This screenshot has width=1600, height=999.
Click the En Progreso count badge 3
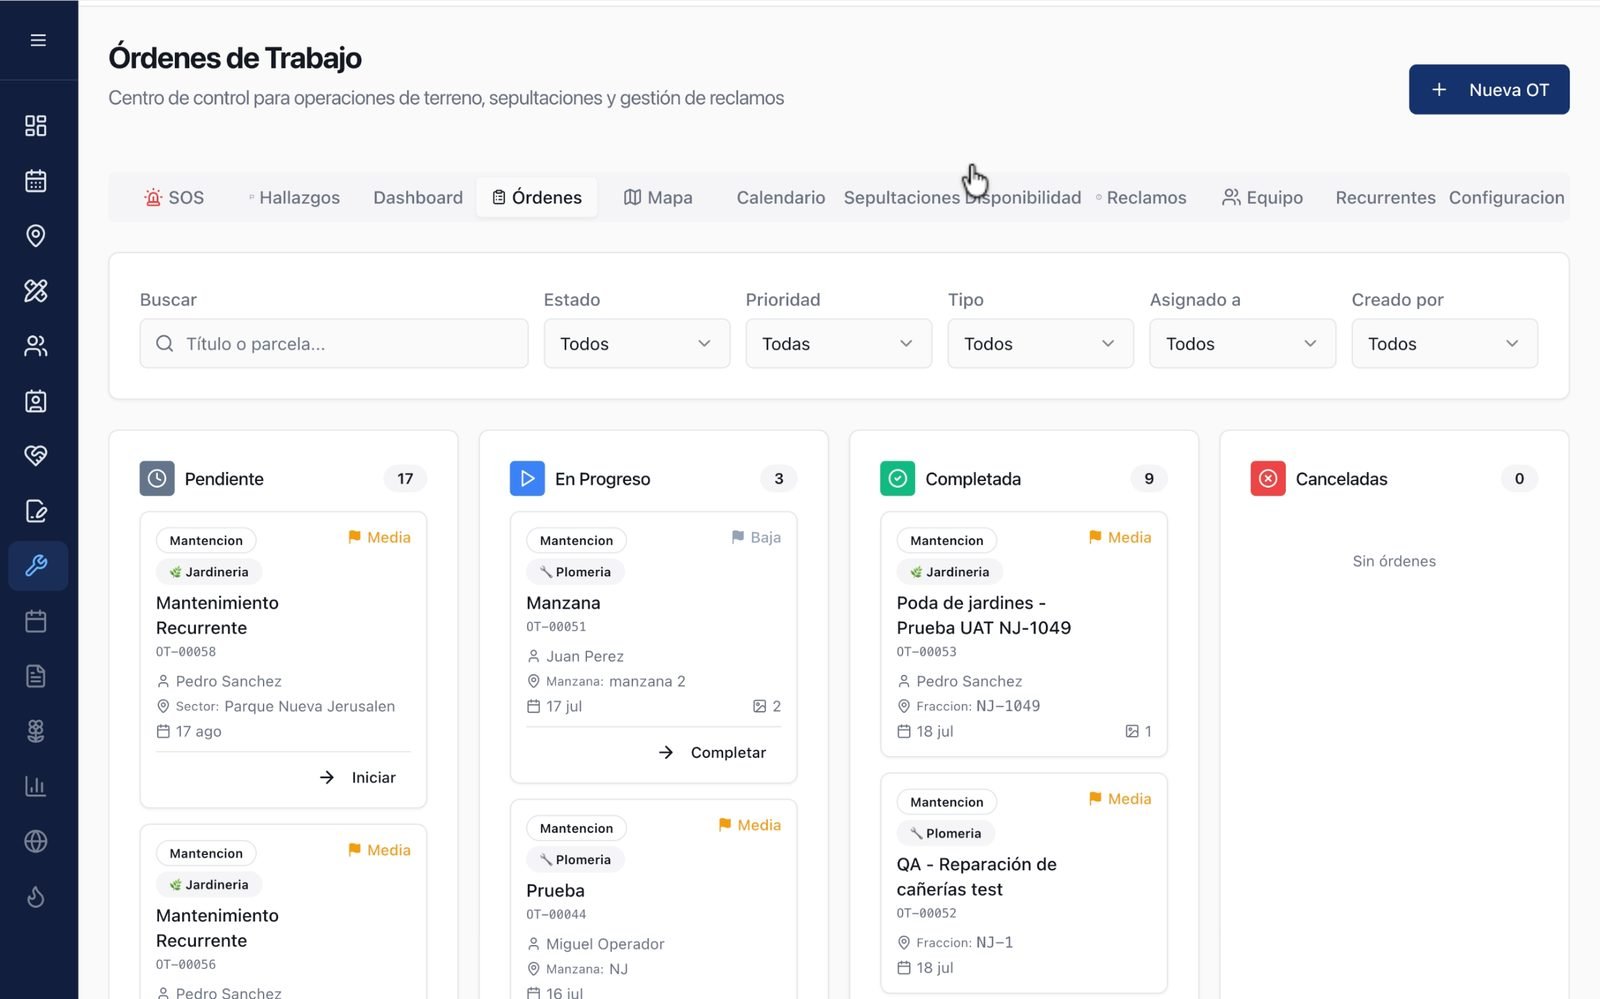point(779,479)
